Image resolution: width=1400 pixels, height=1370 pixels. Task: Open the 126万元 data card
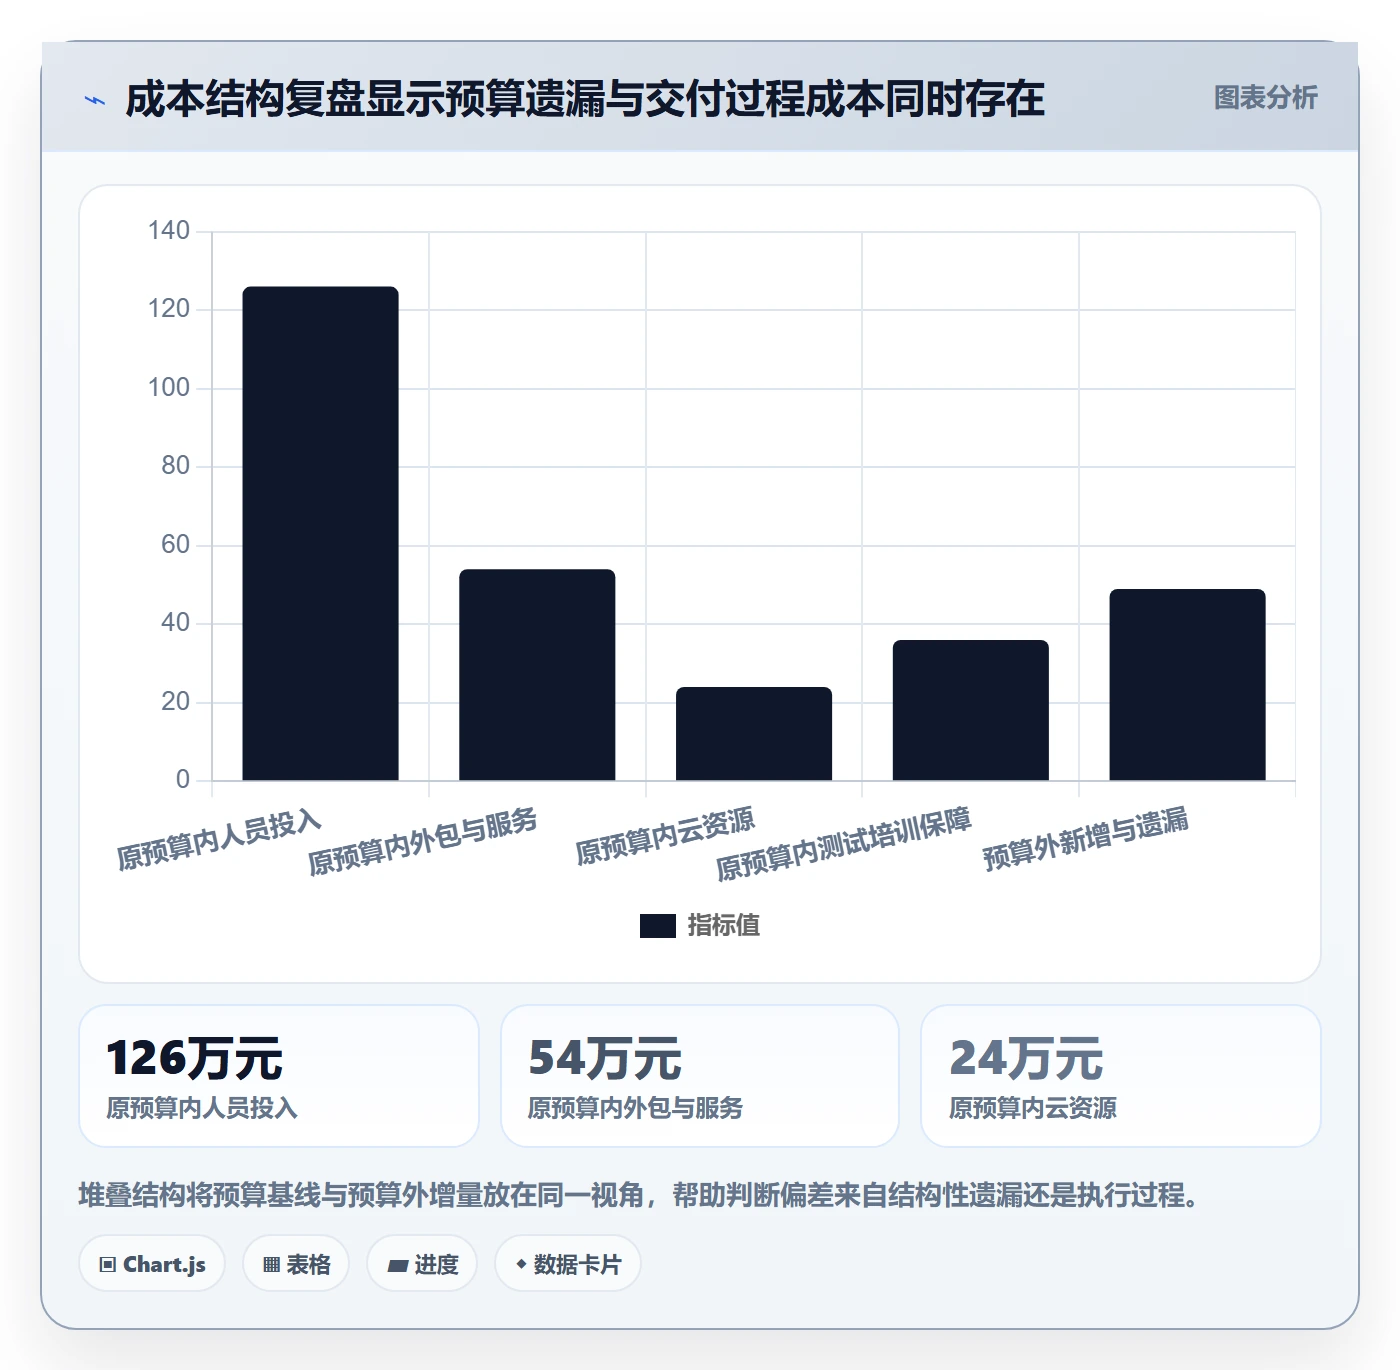[279, 1076]
